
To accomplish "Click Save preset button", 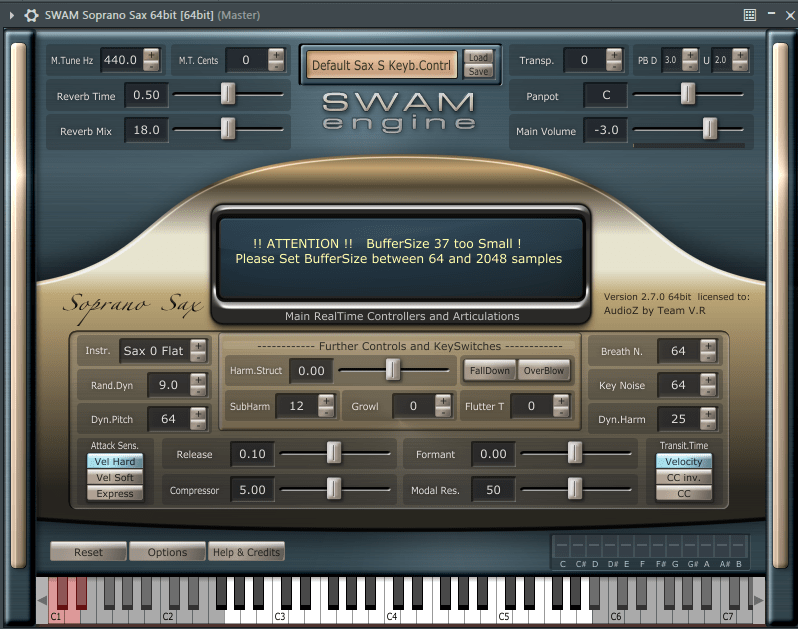I will (x=478, y=71).
